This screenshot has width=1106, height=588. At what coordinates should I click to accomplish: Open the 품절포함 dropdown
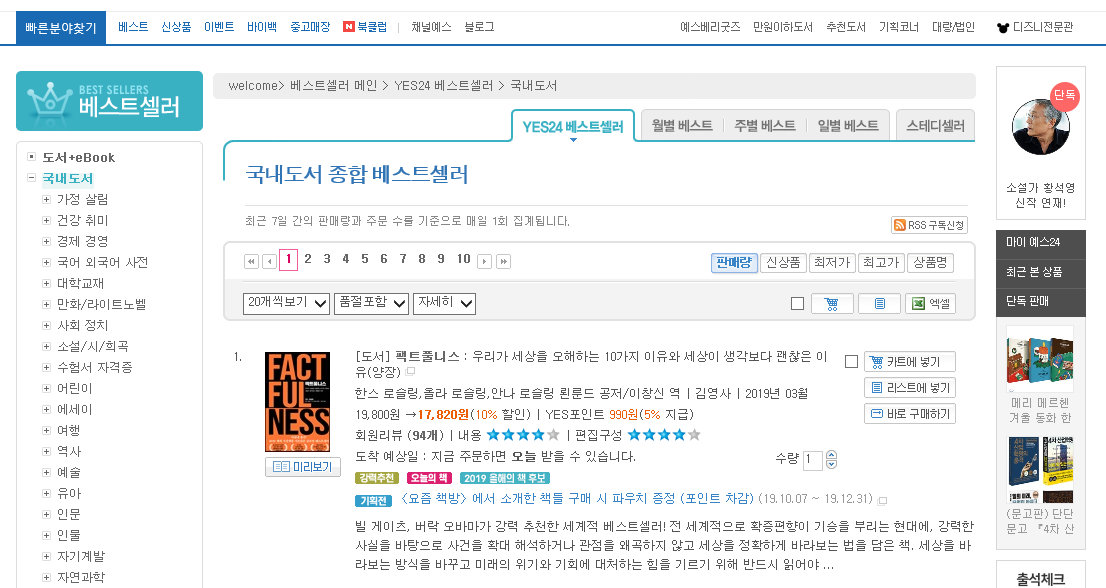pos(372,303)
